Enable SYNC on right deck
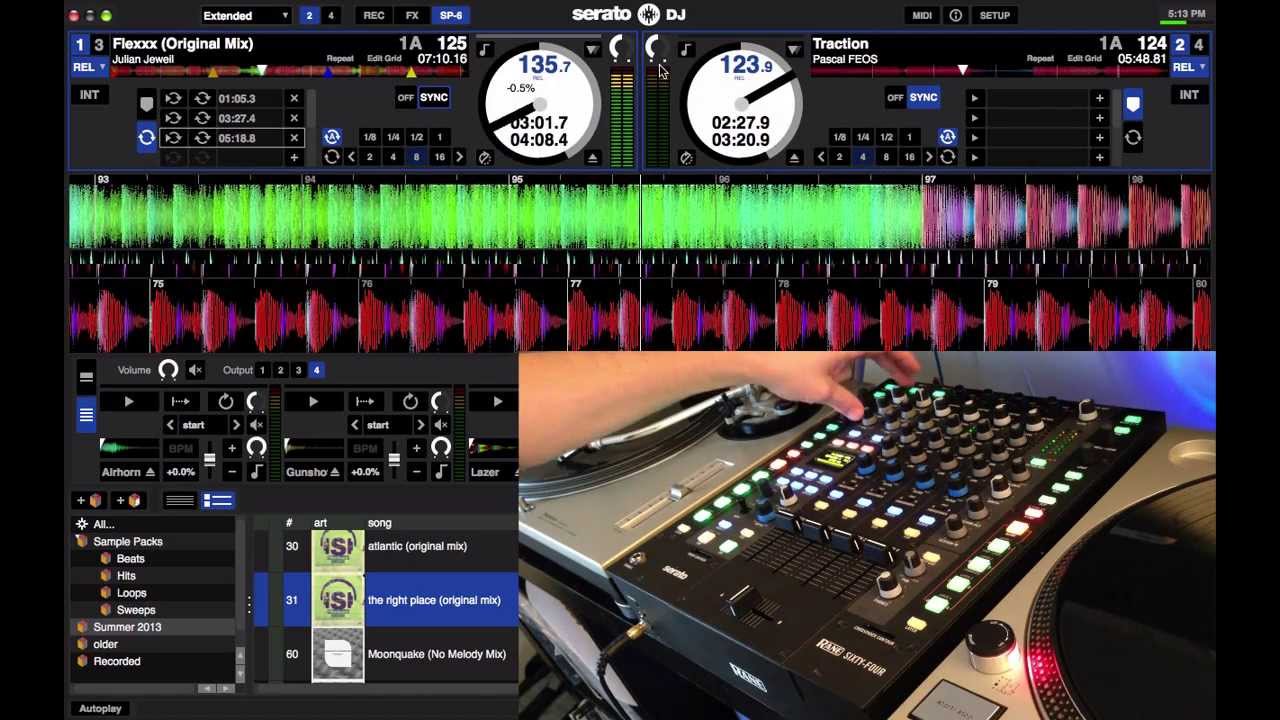The height and width of the screenshot is (720, 1280). point(923,98)
